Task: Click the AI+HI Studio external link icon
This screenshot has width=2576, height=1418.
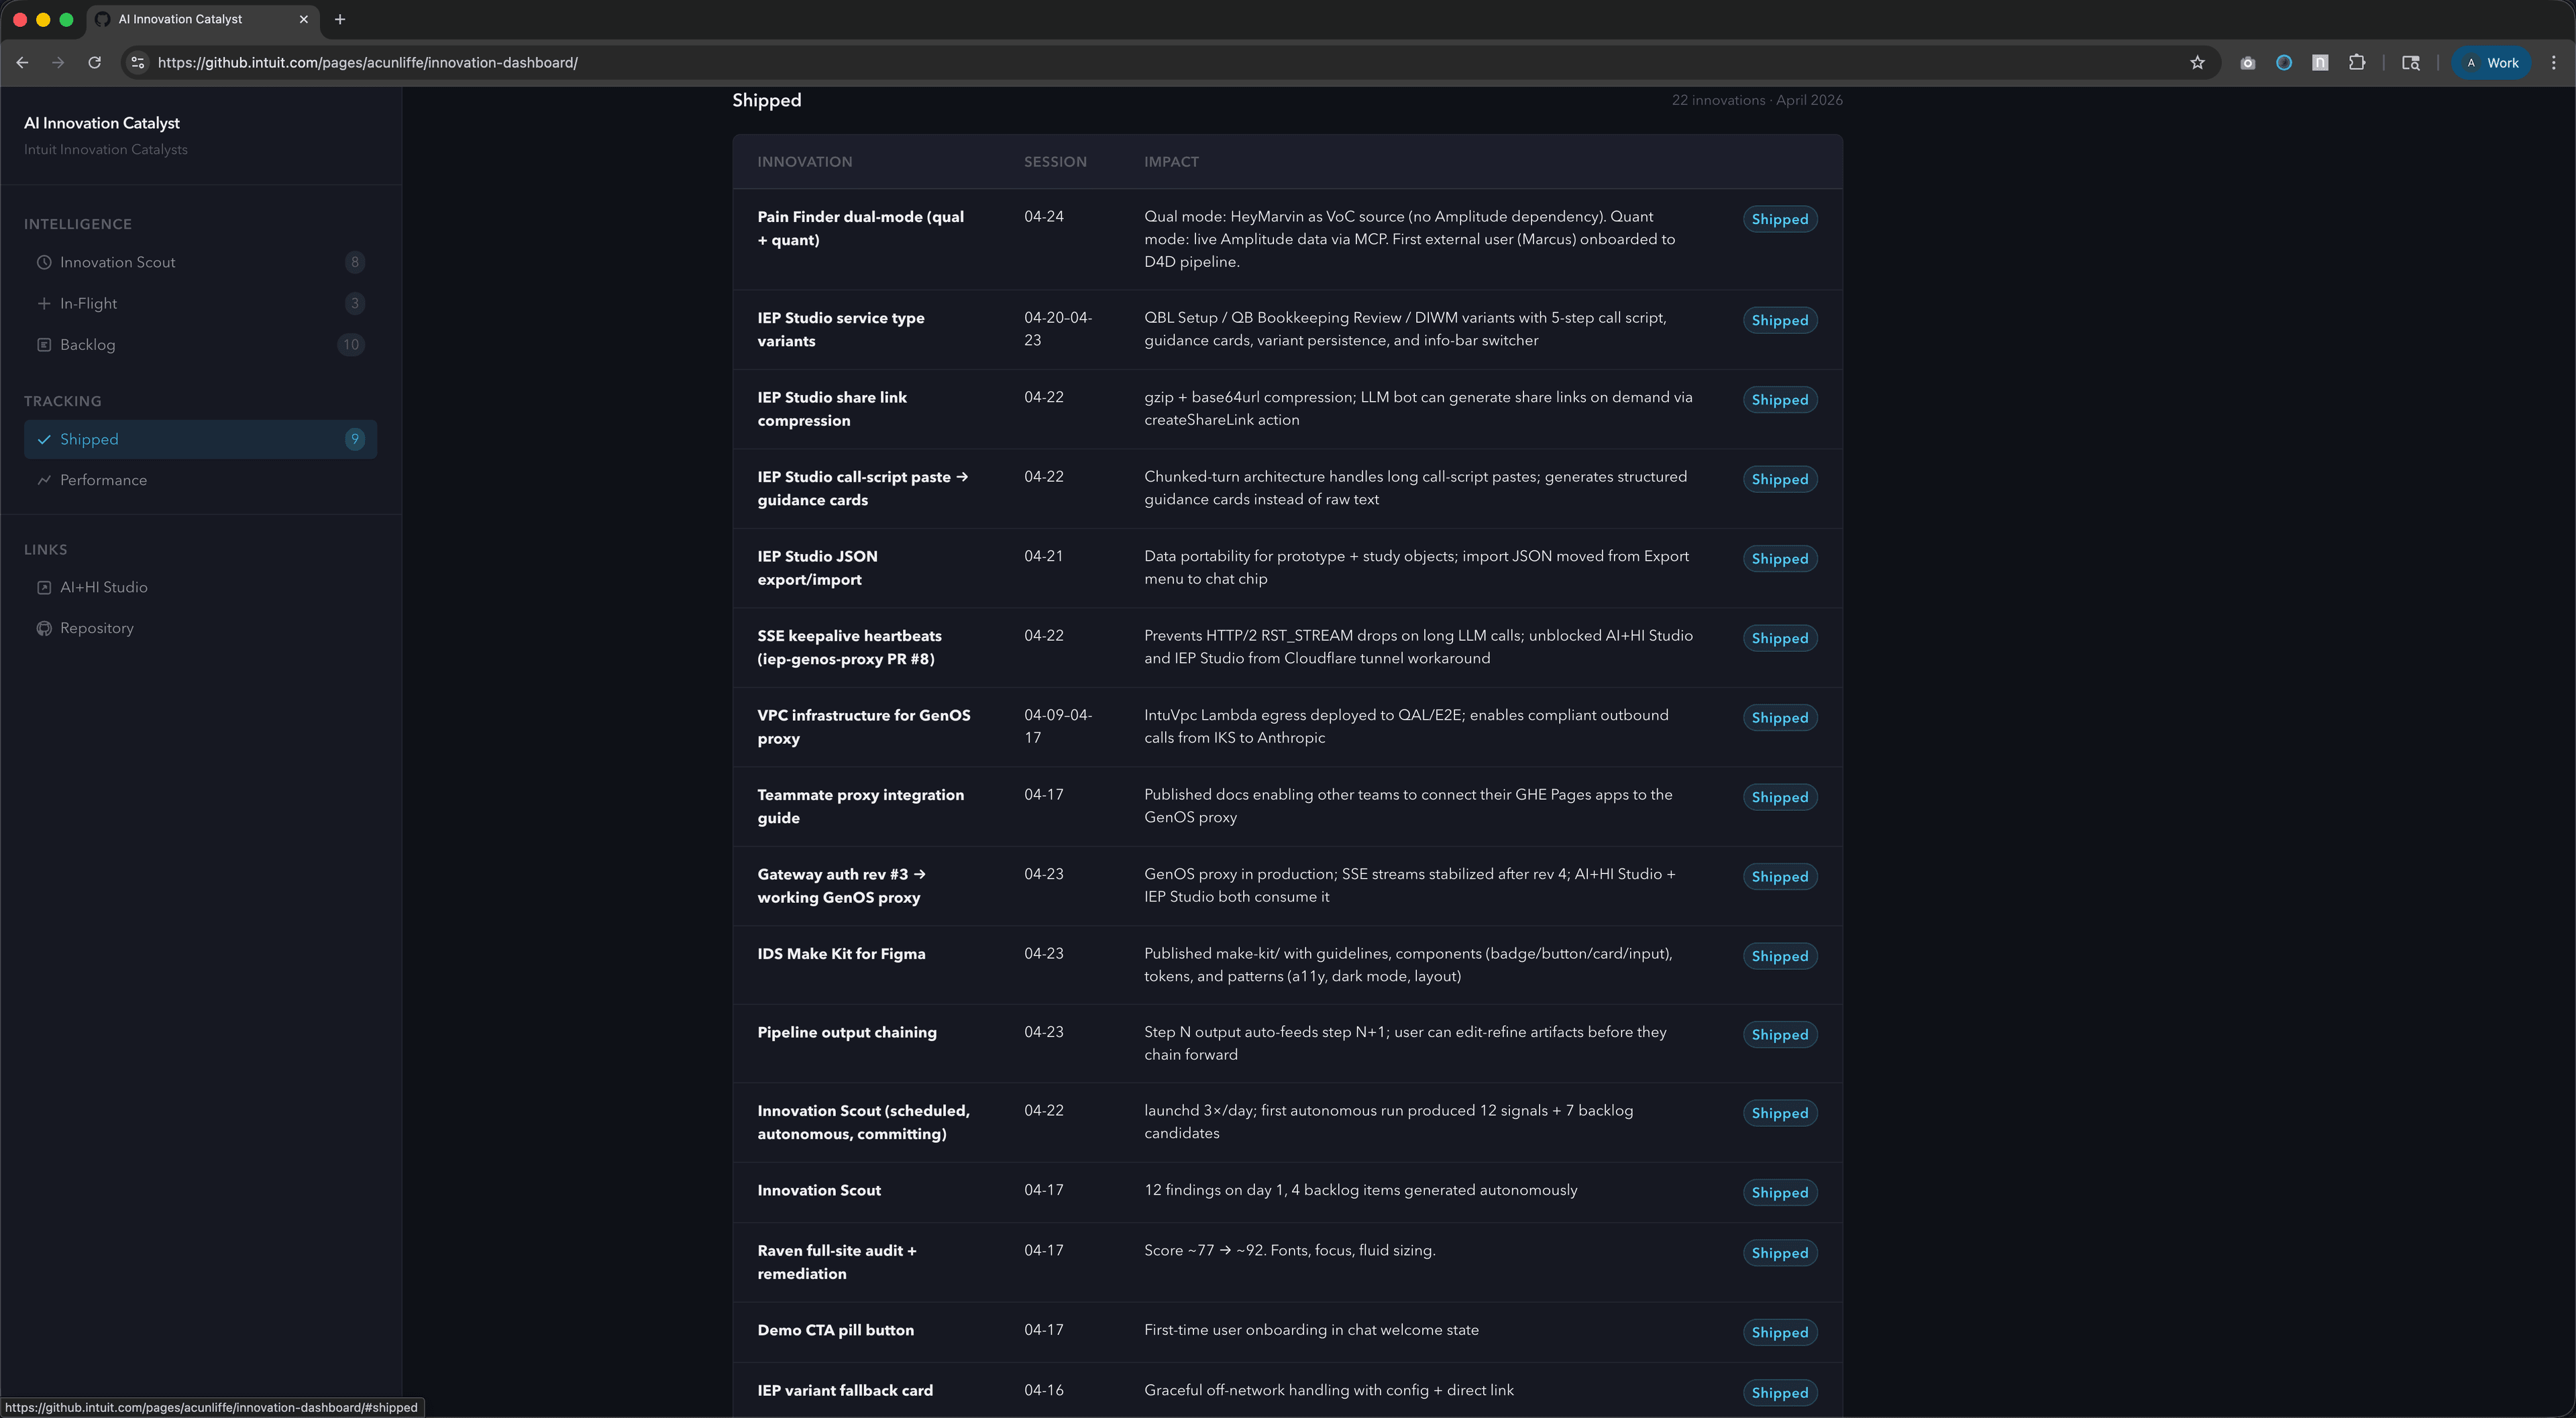Action: pos(44,587)
